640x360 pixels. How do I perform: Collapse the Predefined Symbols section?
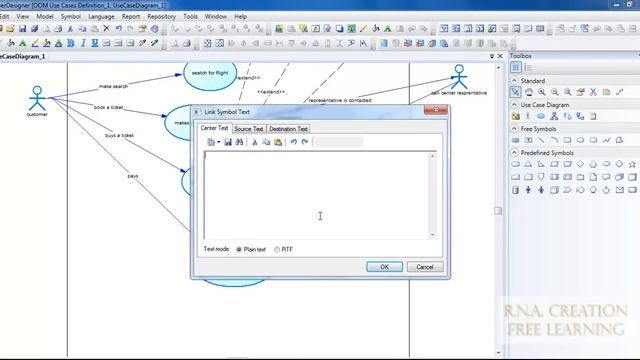tap(514, 153)
